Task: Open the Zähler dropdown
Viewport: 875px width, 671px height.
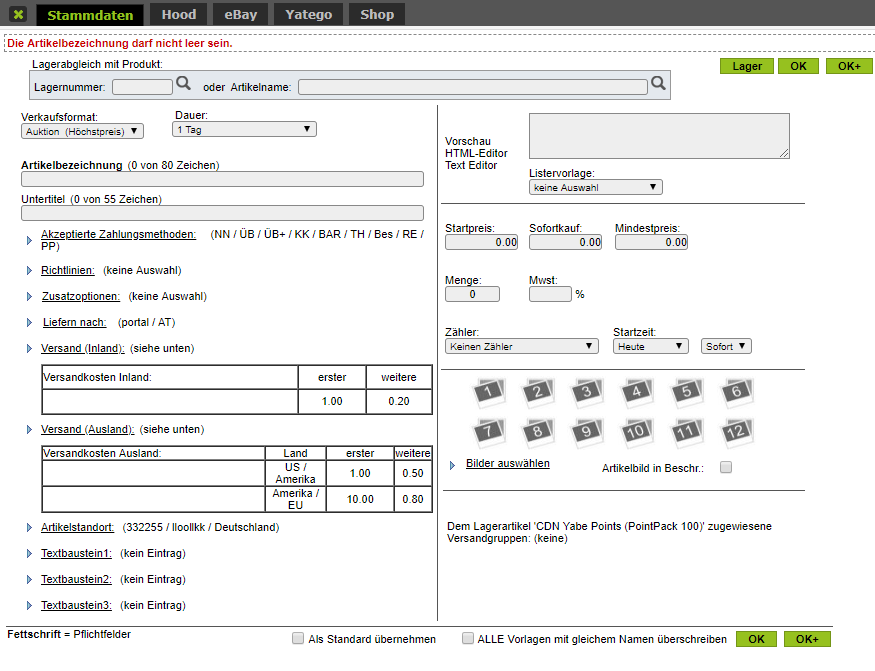Action: pos(522,346)
